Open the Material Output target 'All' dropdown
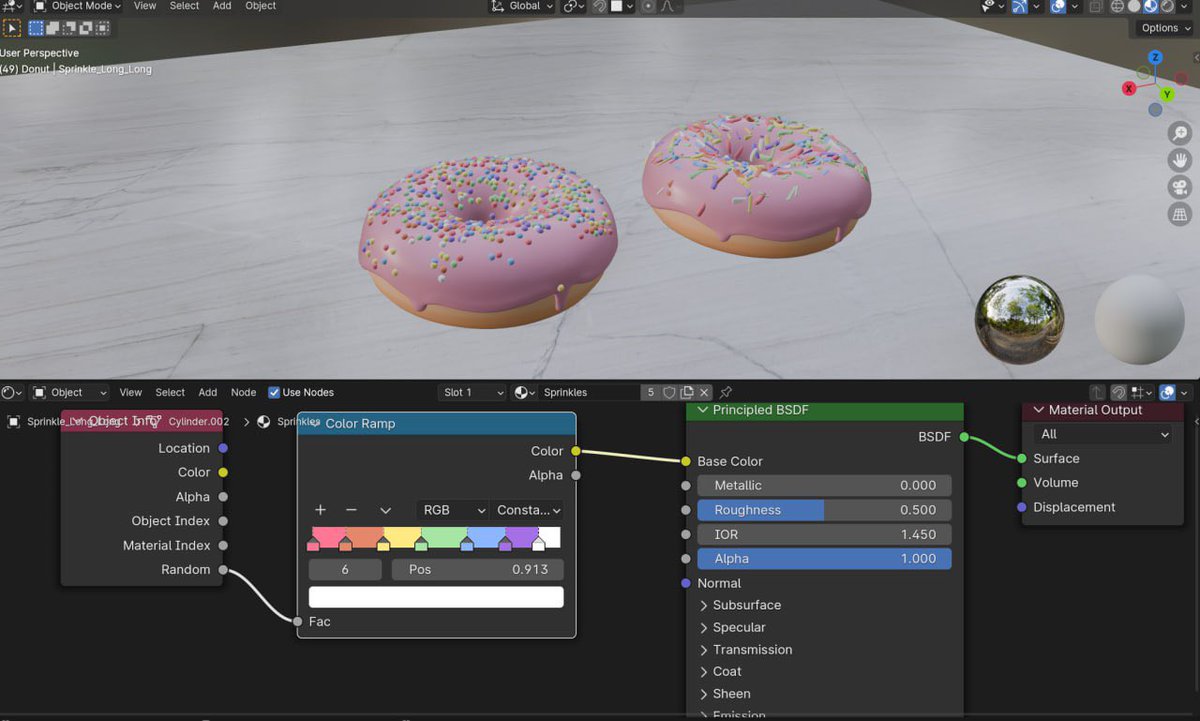 (x=1104, y=434)
